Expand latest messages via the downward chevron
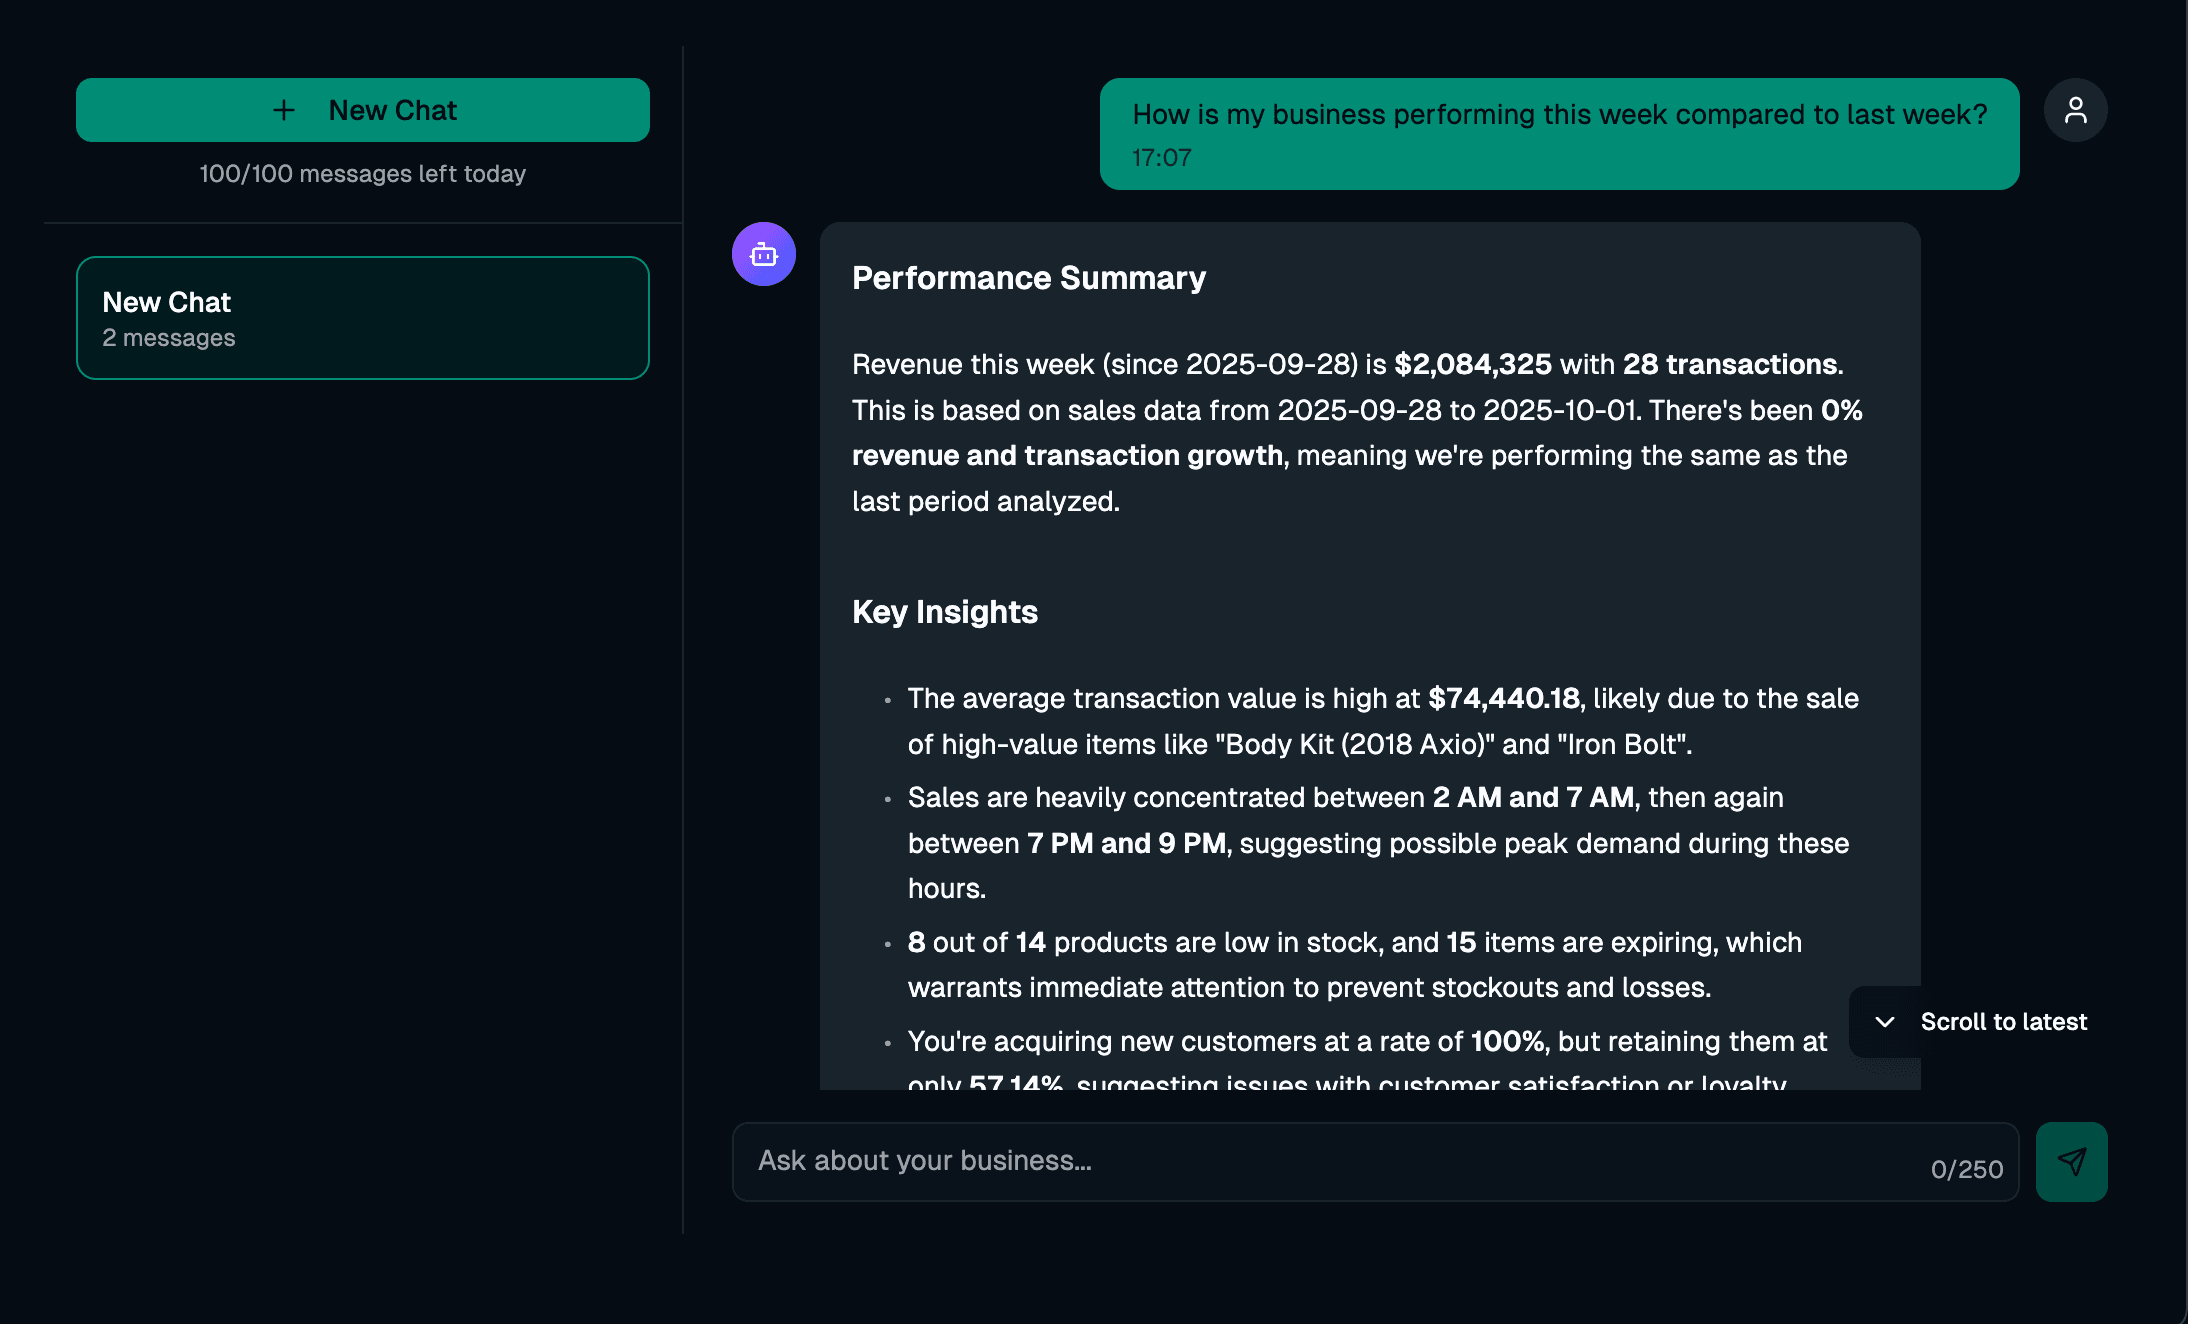Viewport: 2188px width, 1324px height. [x=1884, y=1022]
